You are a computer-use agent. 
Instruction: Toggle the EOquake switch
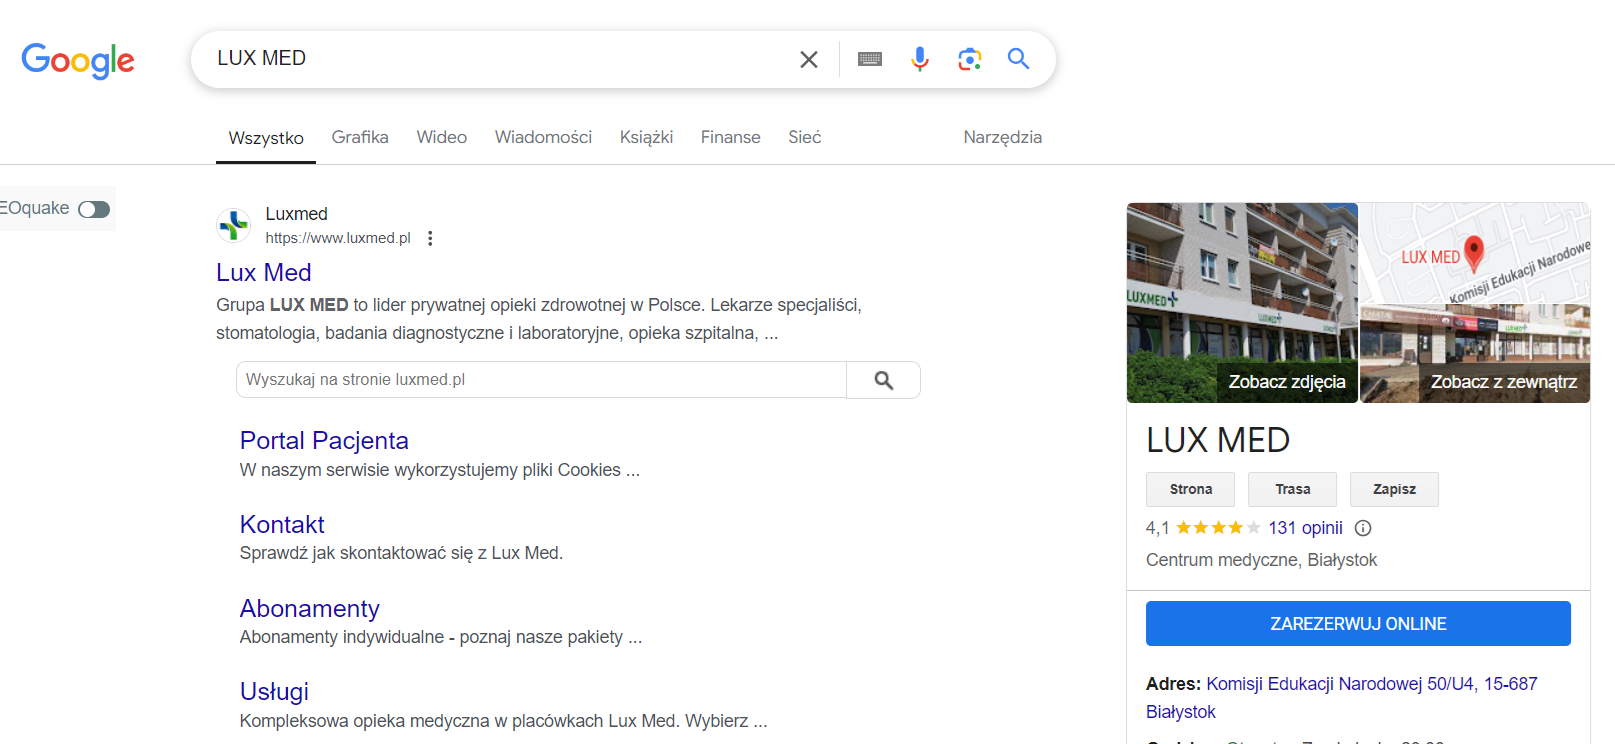[94, 209]
